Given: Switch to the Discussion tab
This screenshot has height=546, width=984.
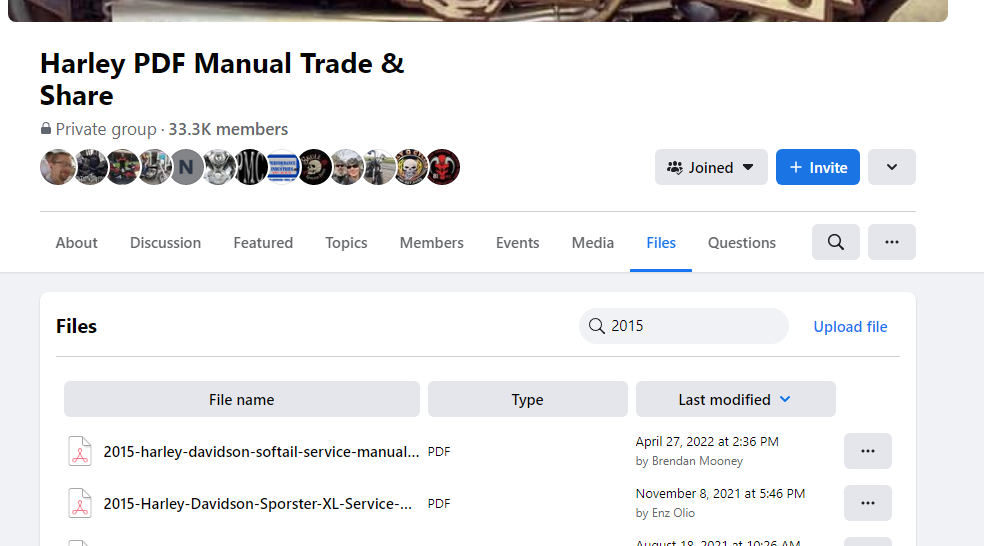Looking at the screenshot, I should (x=165, y=243).
